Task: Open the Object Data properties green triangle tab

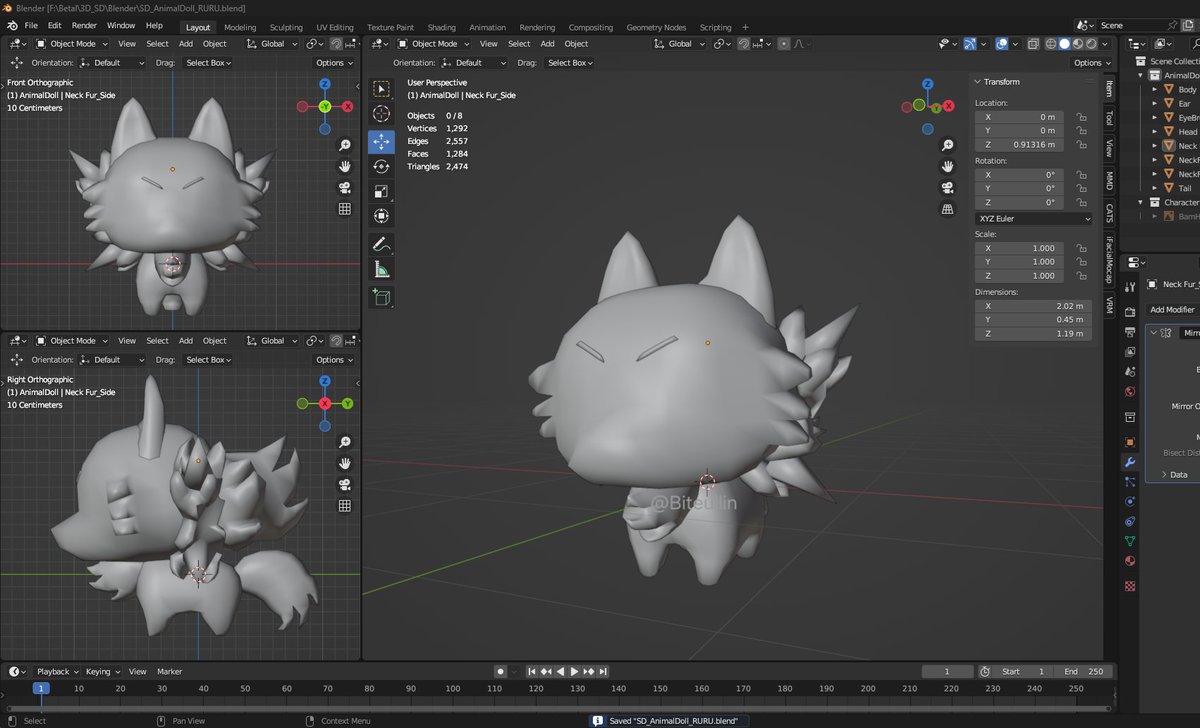Action: pyautogui.click(x=1130, y=541)
